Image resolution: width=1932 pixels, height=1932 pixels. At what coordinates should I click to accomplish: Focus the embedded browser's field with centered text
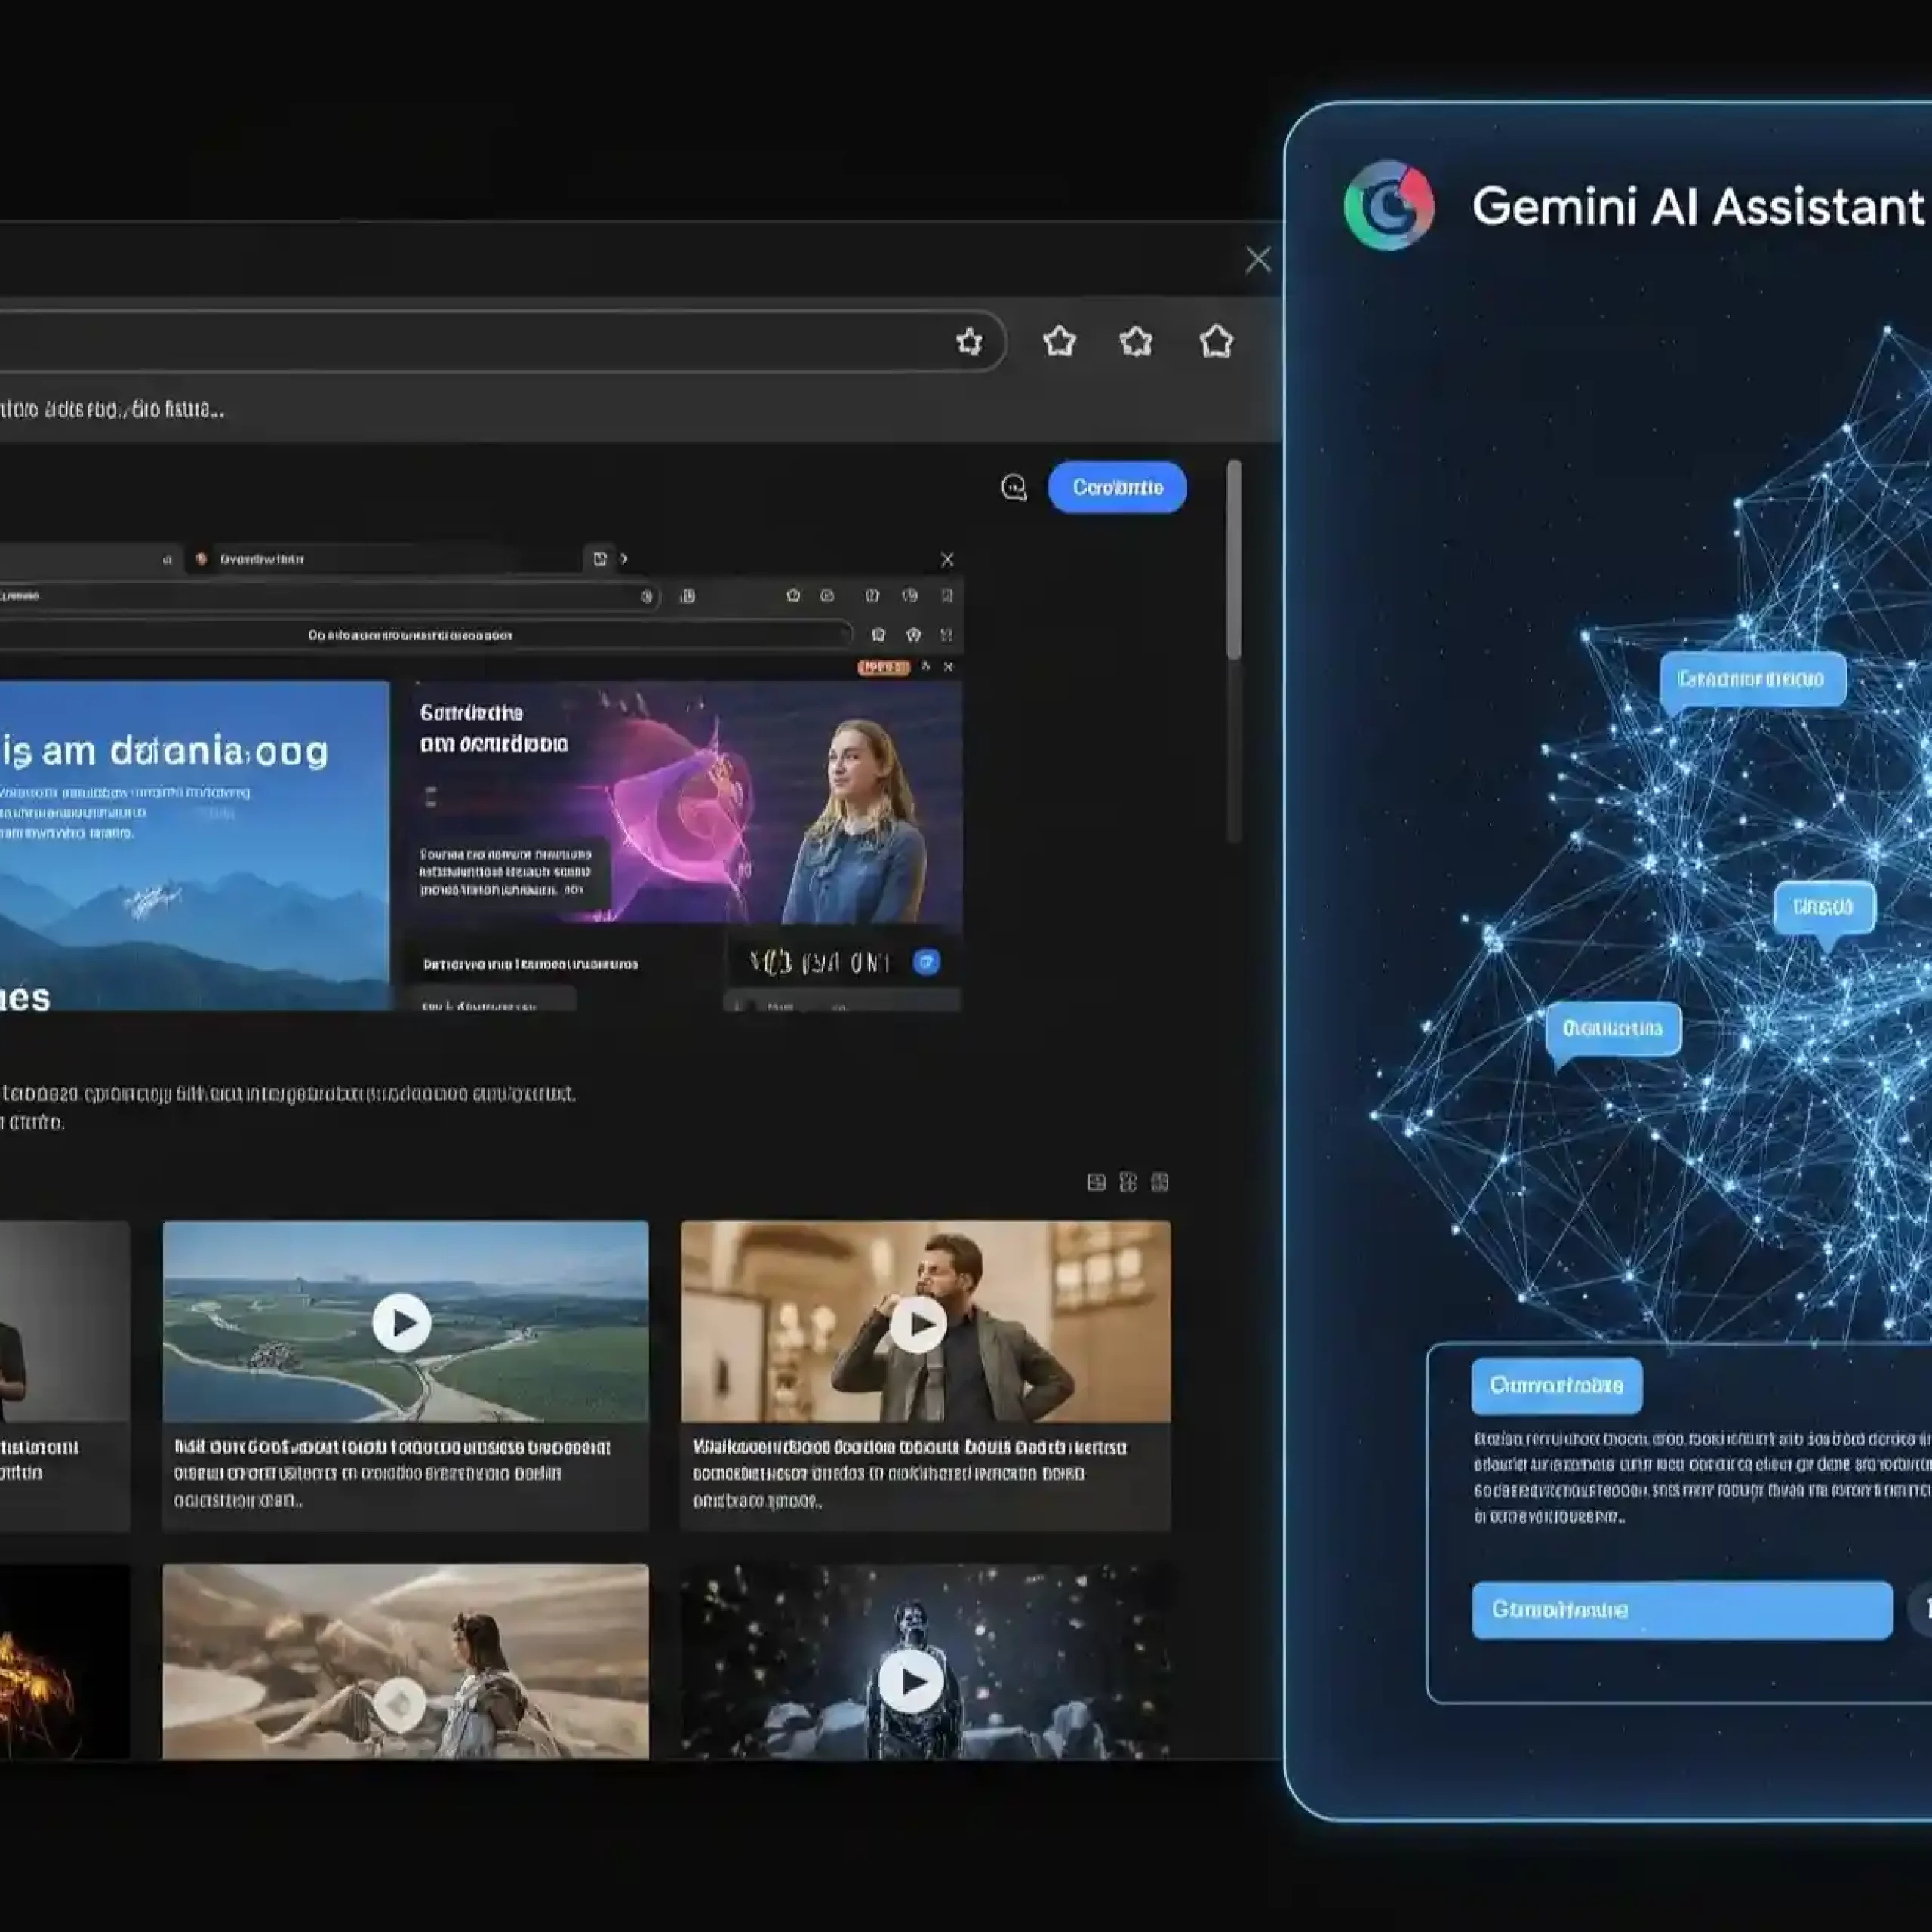[424, 635]
